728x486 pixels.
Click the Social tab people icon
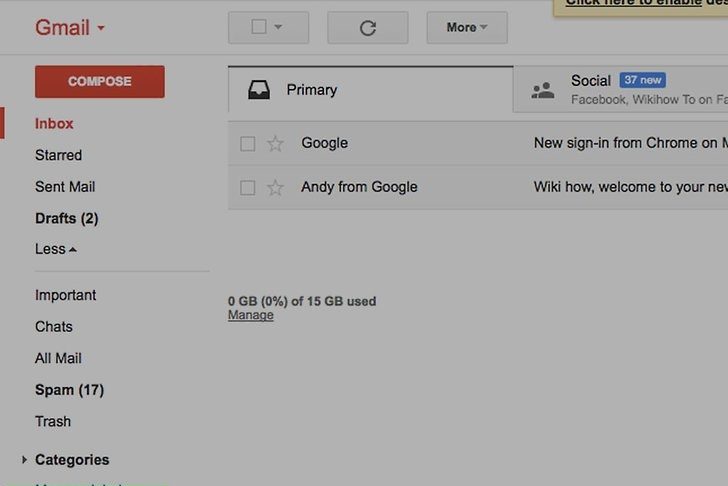(543, 90)
